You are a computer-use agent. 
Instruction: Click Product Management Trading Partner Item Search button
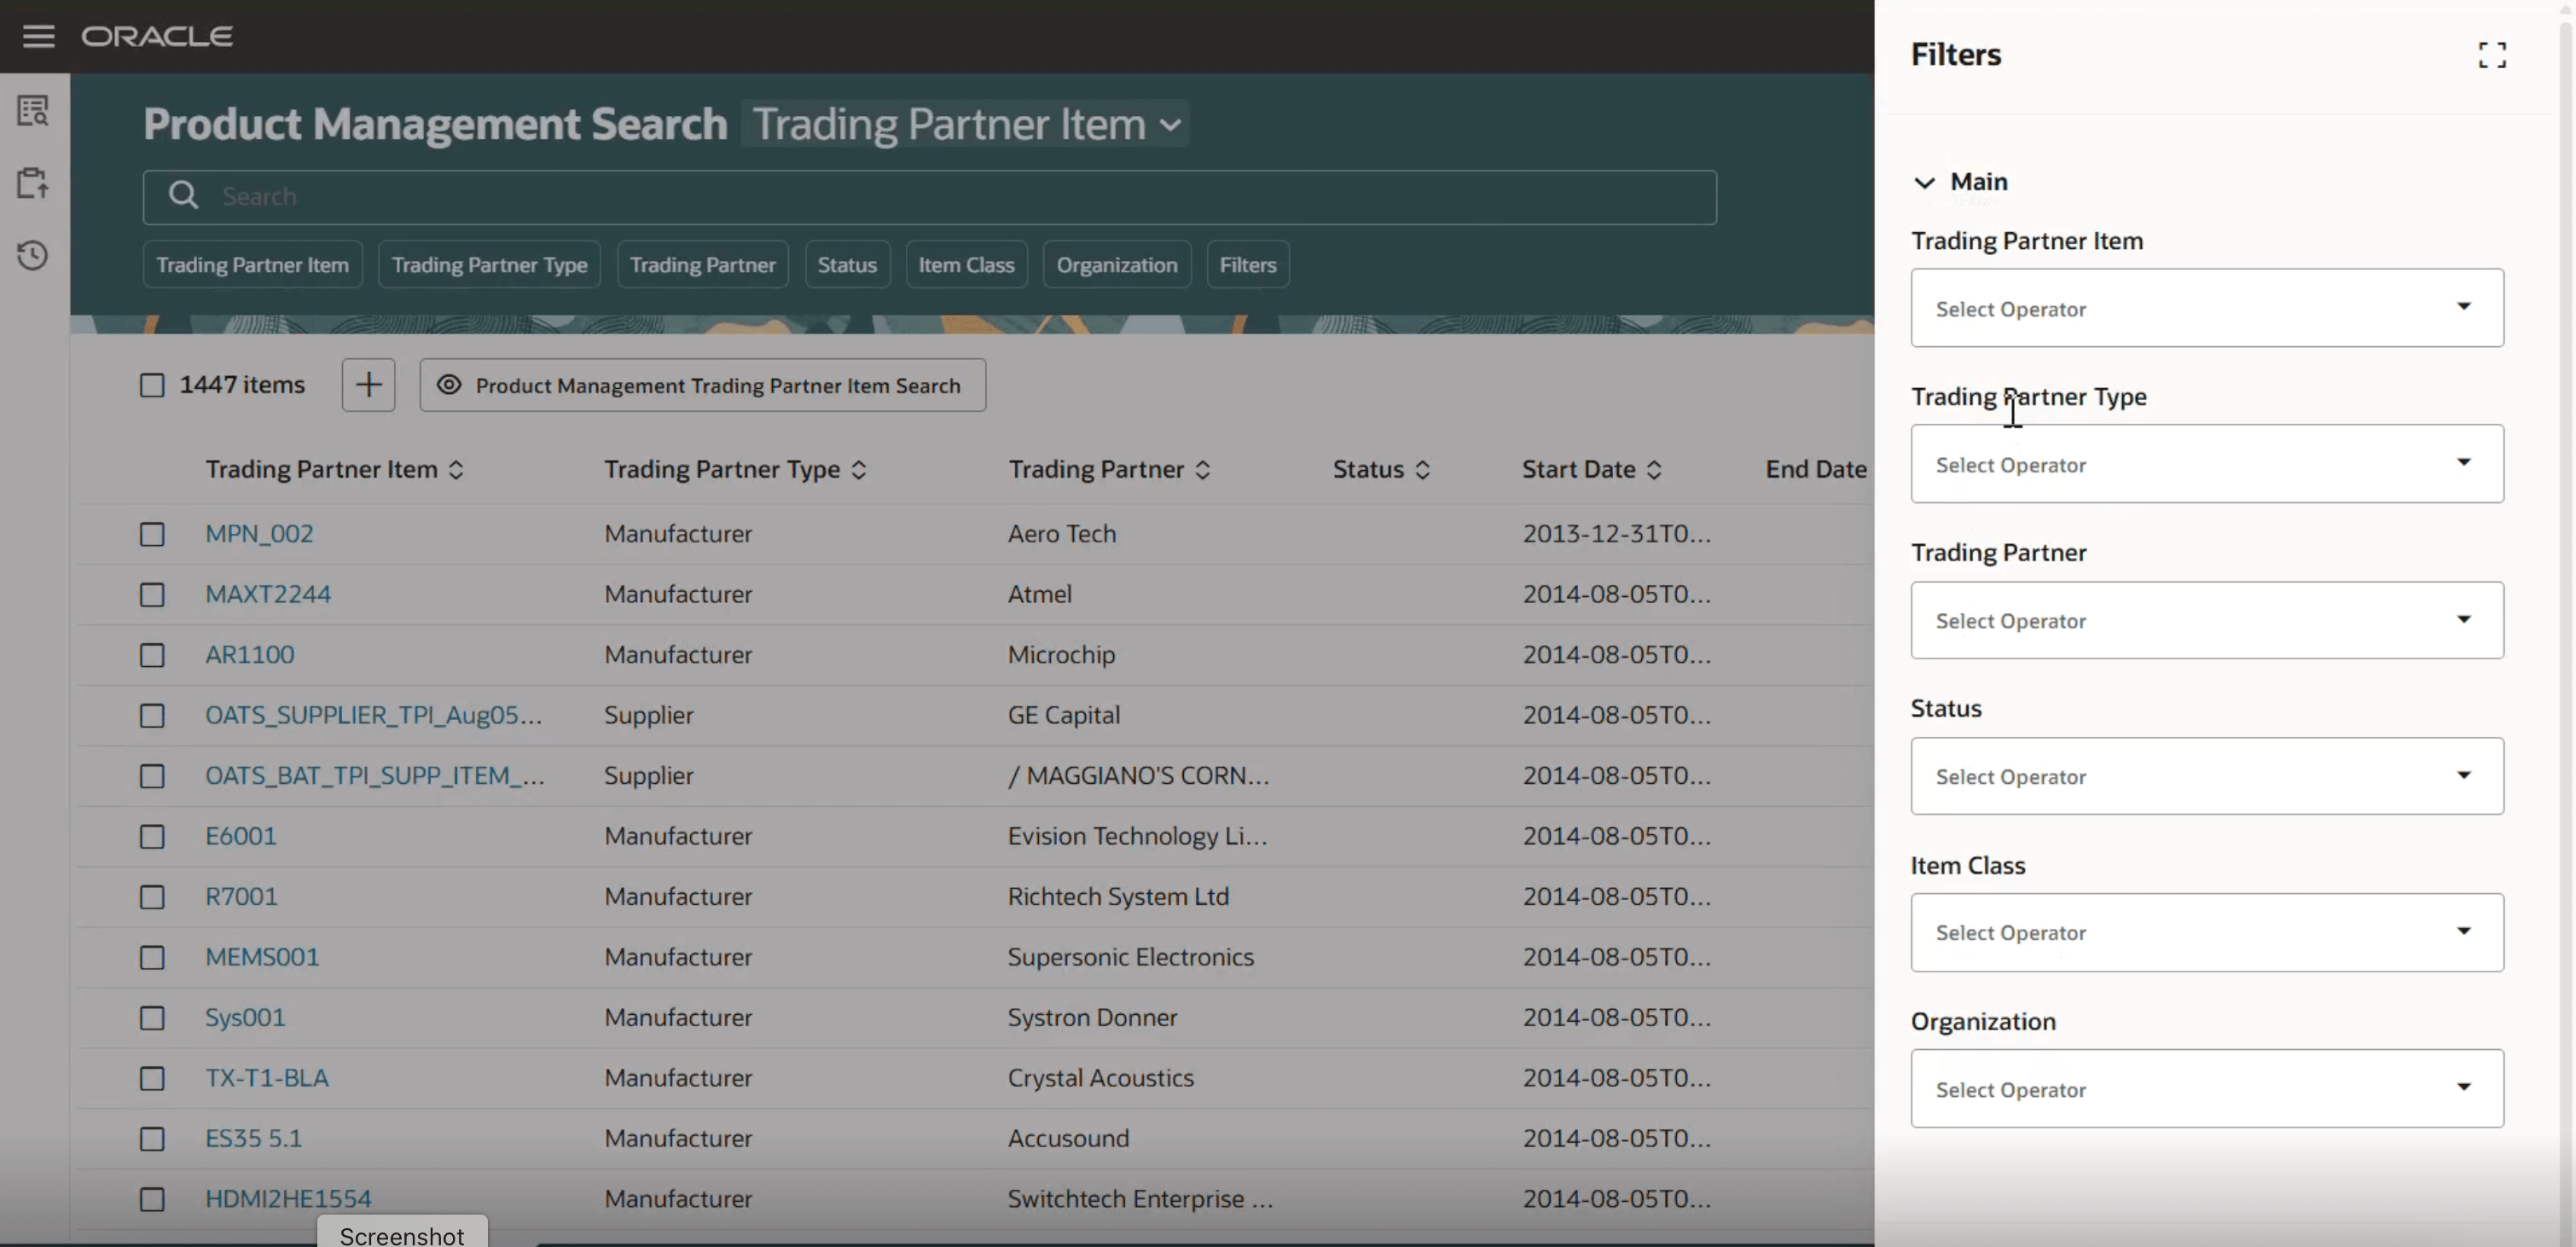pos(702,385)
